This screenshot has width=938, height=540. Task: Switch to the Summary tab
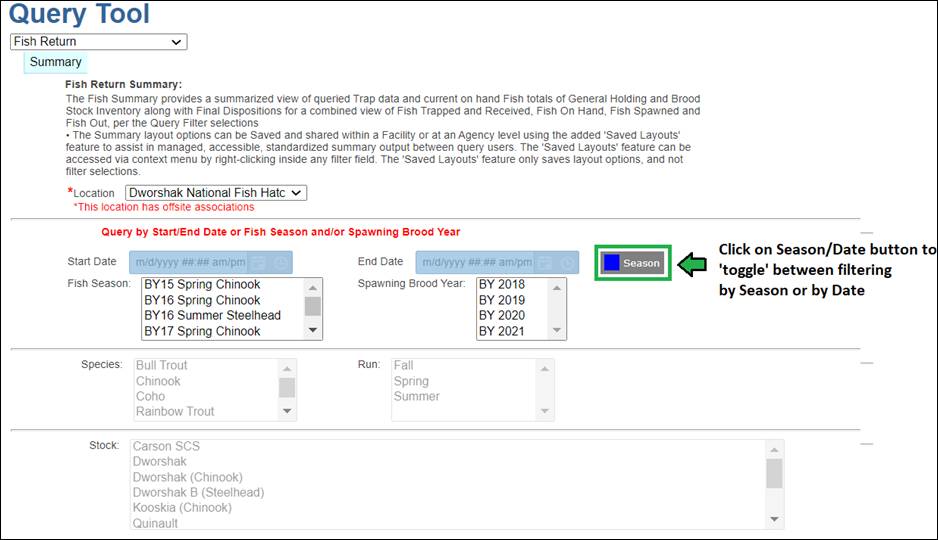pyautogui.click(x=55, y=62)
